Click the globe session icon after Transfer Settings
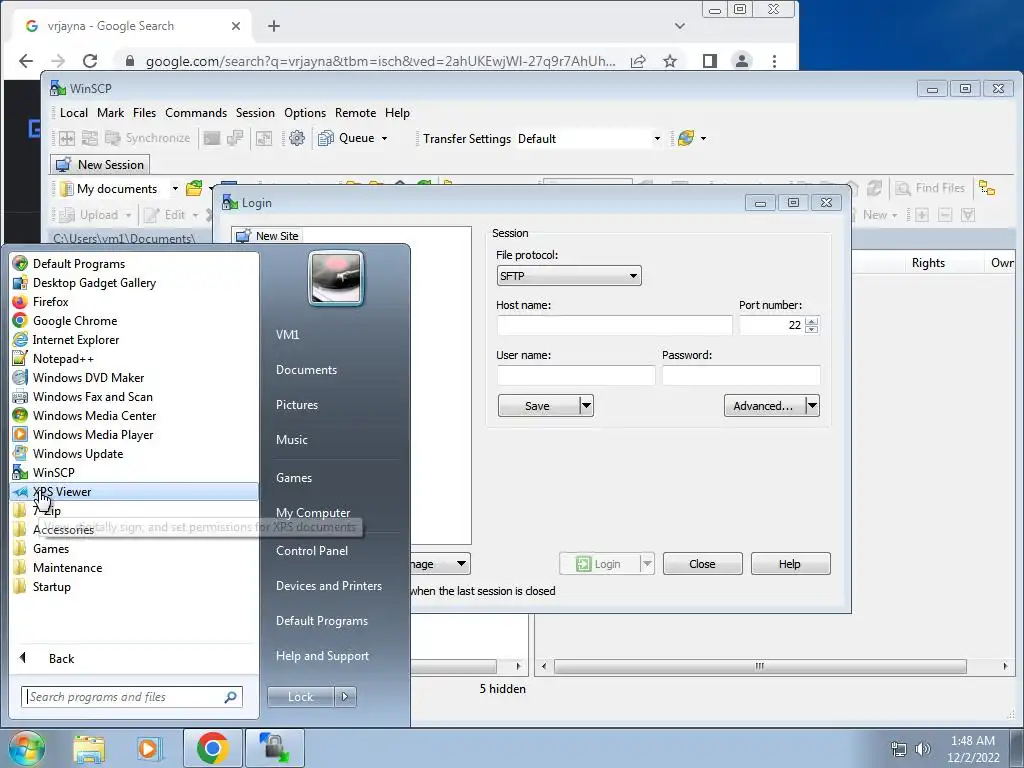Screen dimensions: 1024x768 coord(686,138)
